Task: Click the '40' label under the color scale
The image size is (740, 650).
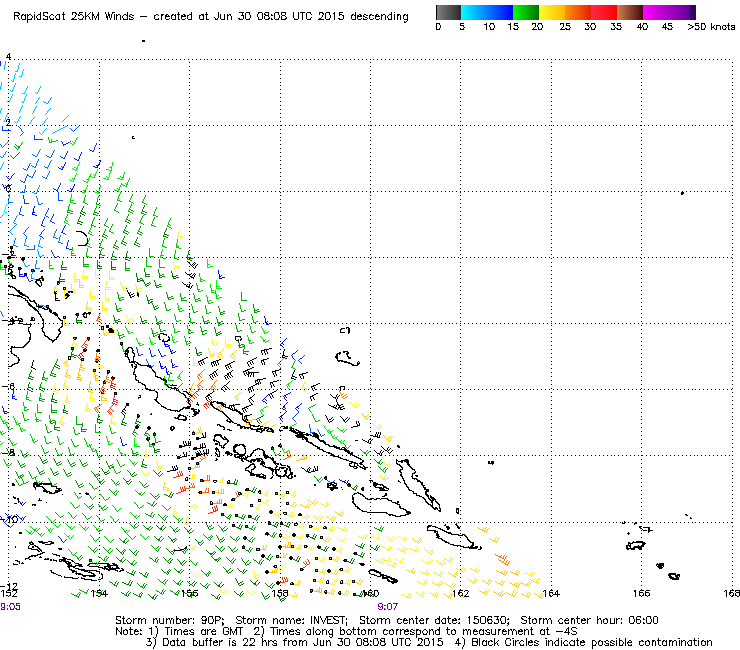Action: coord(642,27)
